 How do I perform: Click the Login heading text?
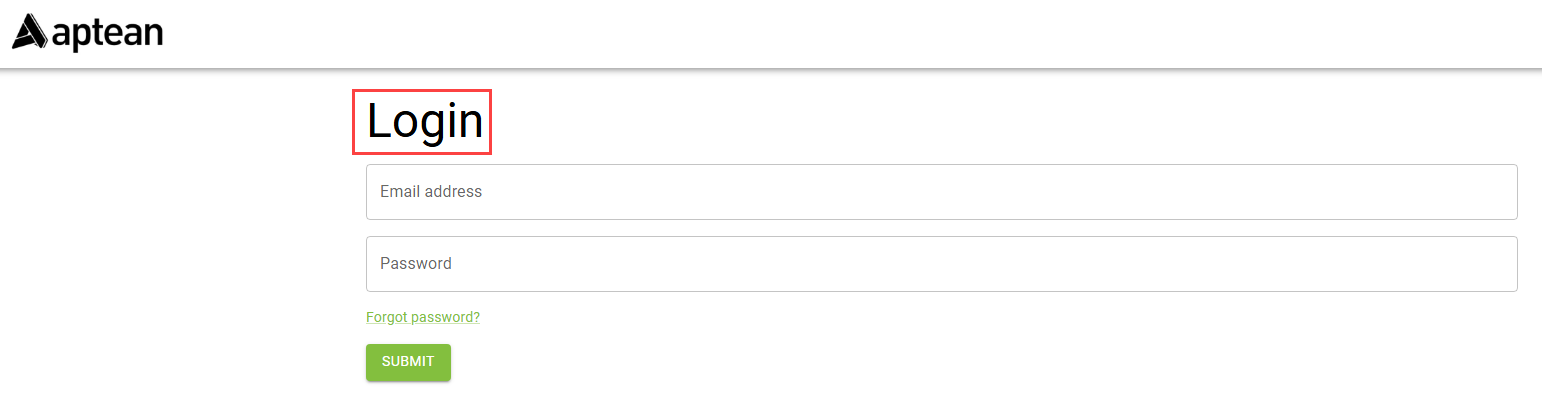click(424, 122)
